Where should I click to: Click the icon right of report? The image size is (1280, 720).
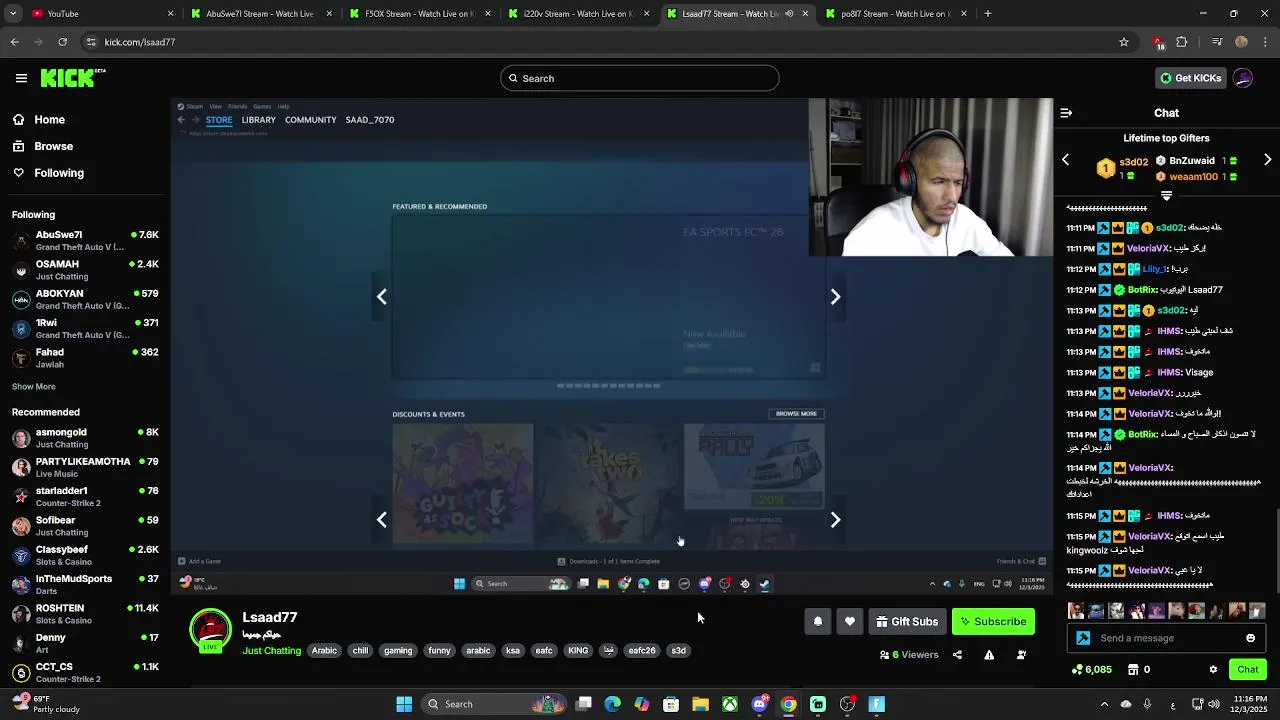click(1021, 655)
